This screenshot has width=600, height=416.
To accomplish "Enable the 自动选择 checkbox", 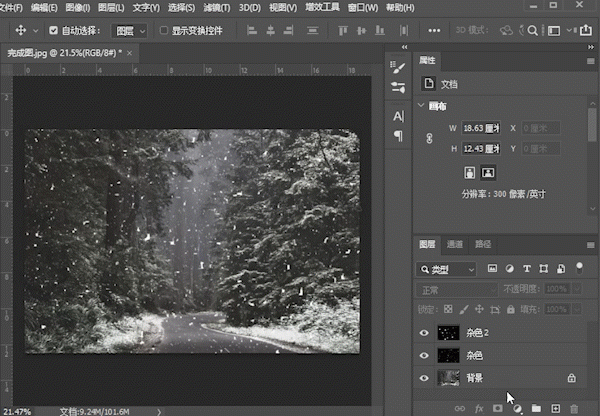I will (52, 31).
